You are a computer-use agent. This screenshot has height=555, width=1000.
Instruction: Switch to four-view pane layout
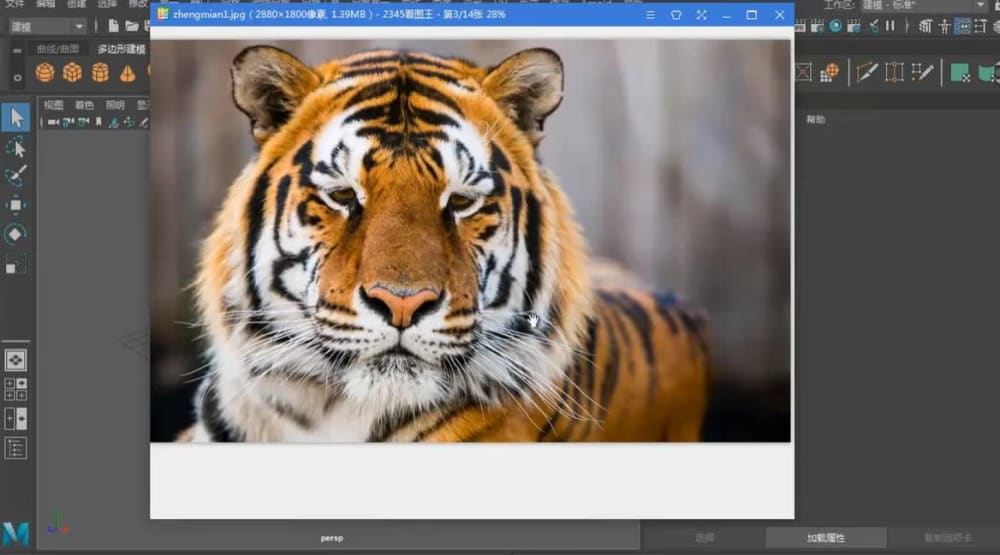[16, 389]
